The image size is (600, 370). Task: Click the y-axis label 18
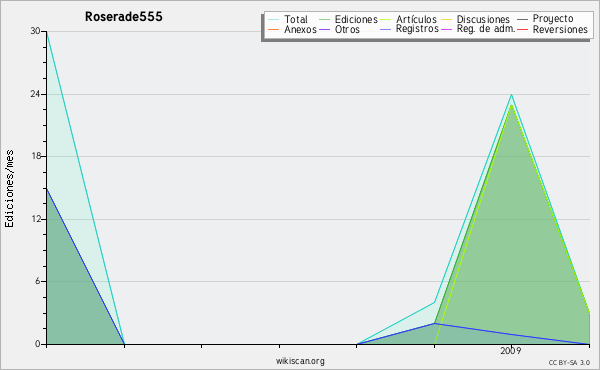(x=36, y=156)
